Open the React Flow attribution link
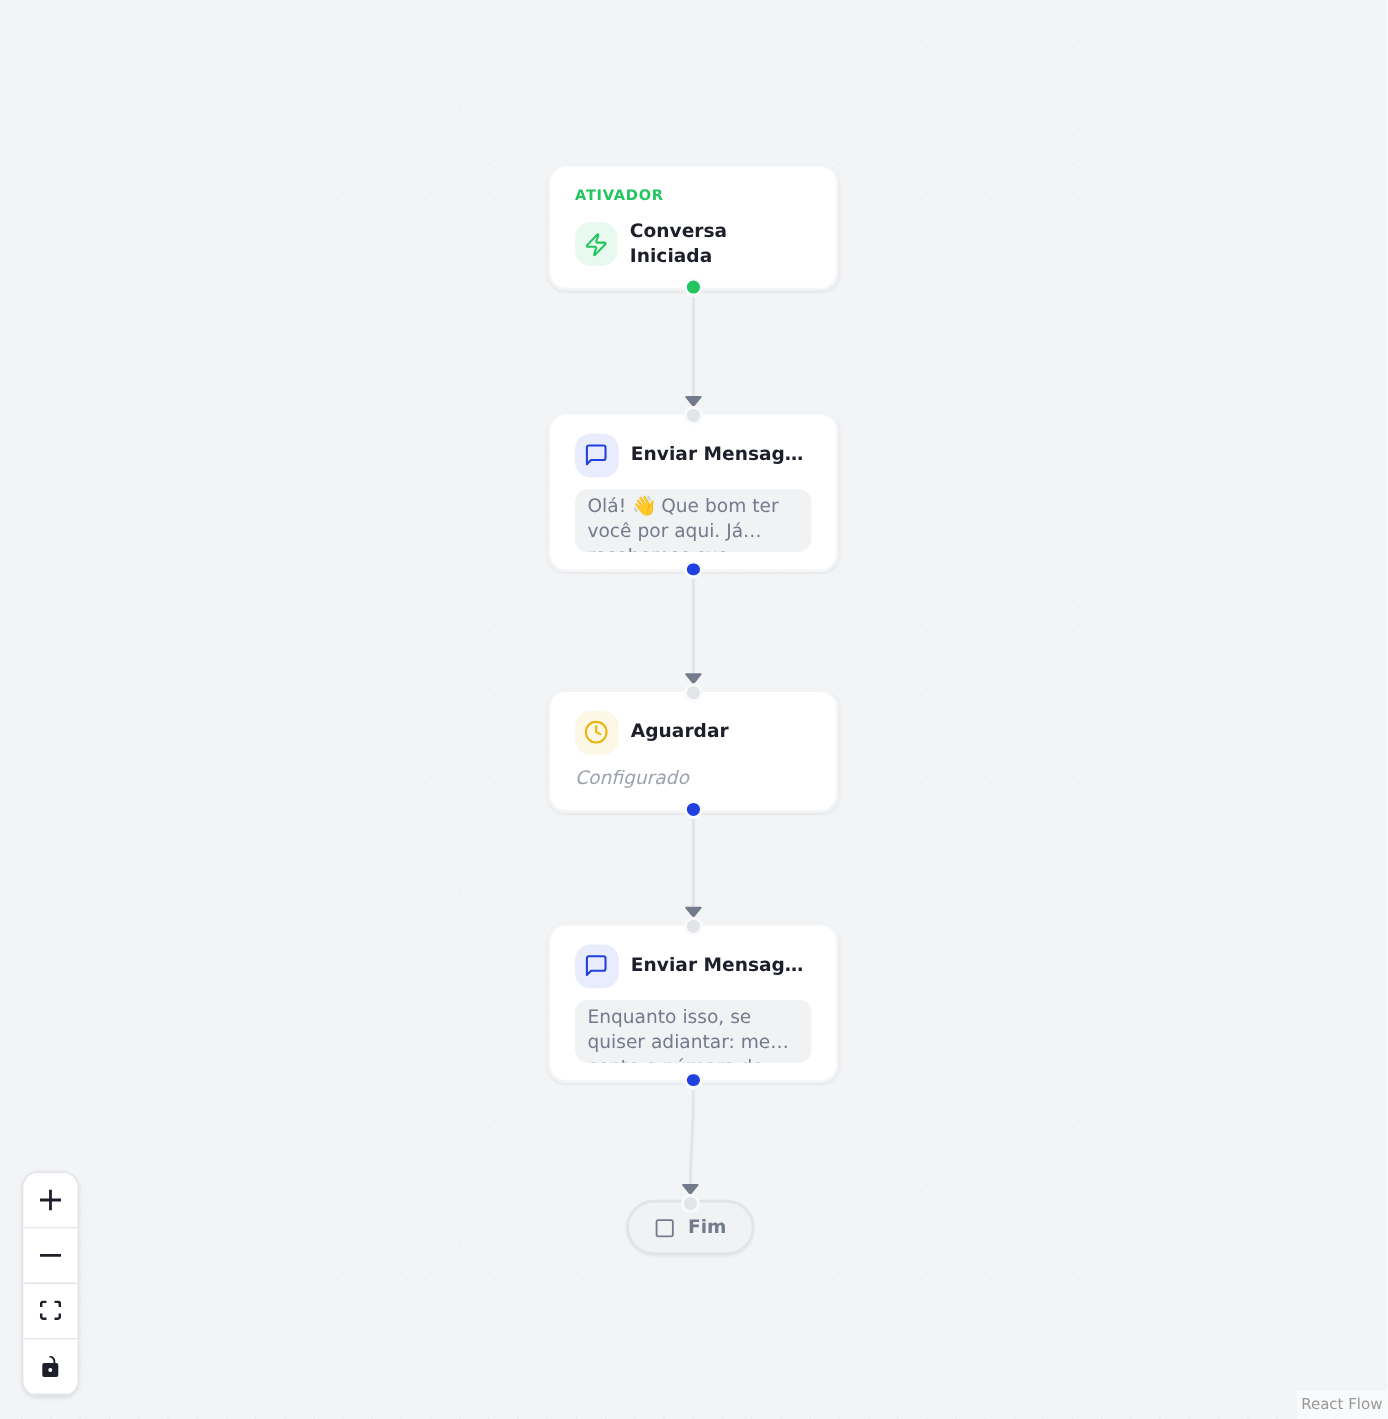This screenshot has width=1388, height=1419. tap(1341, 1404)
